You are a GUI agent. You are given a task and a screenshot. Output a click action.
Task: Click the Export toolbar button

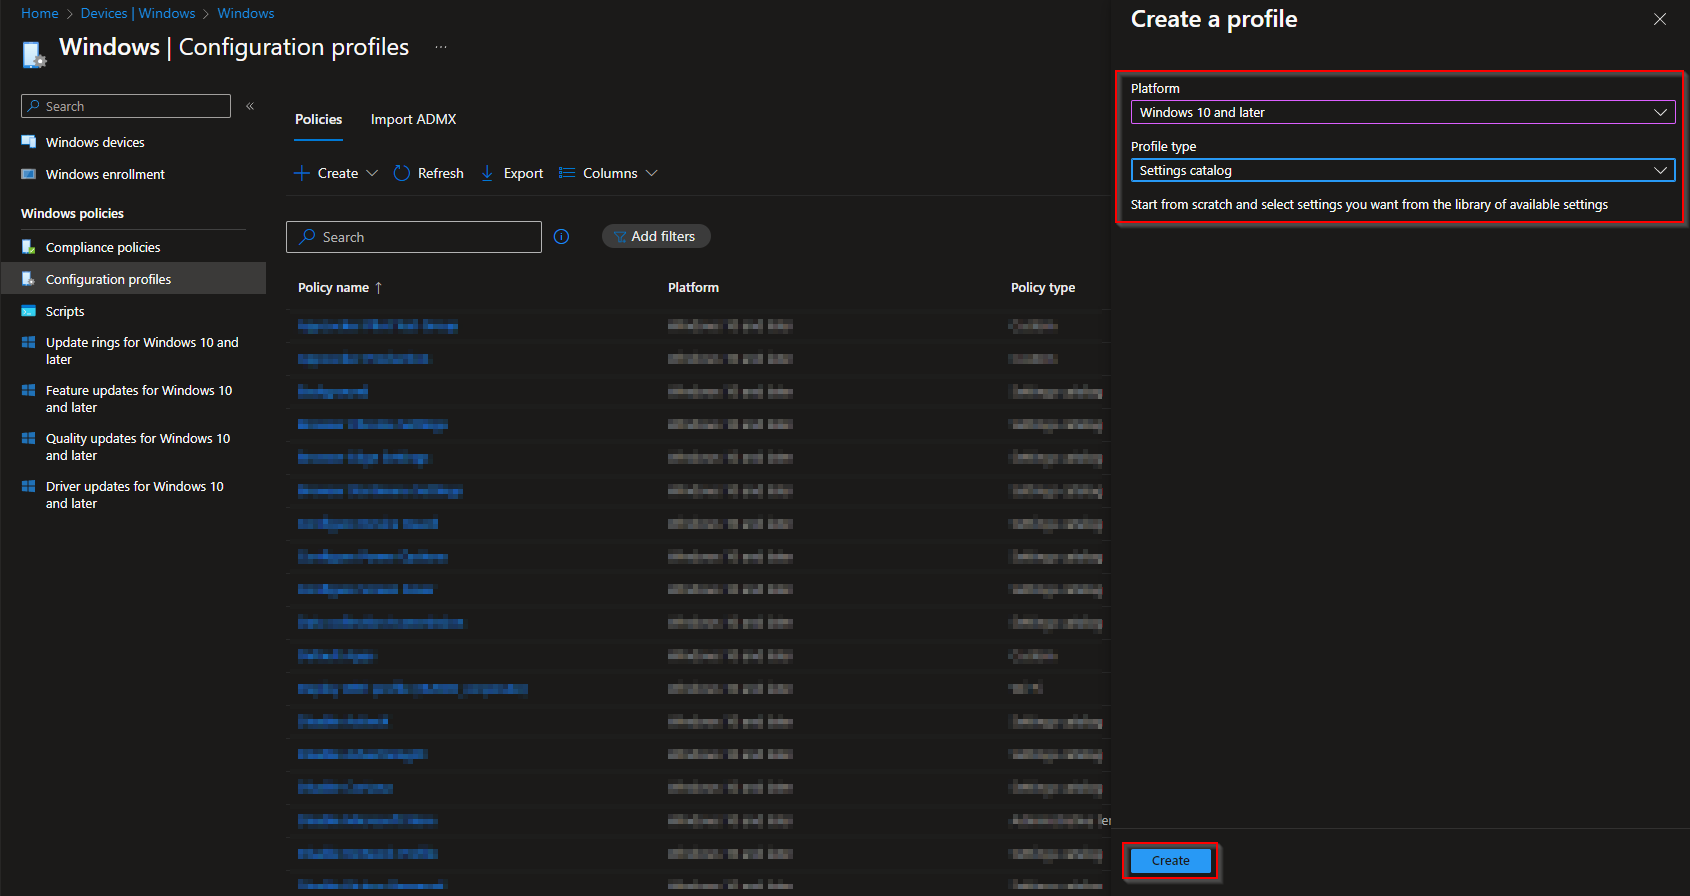point(512,173)
